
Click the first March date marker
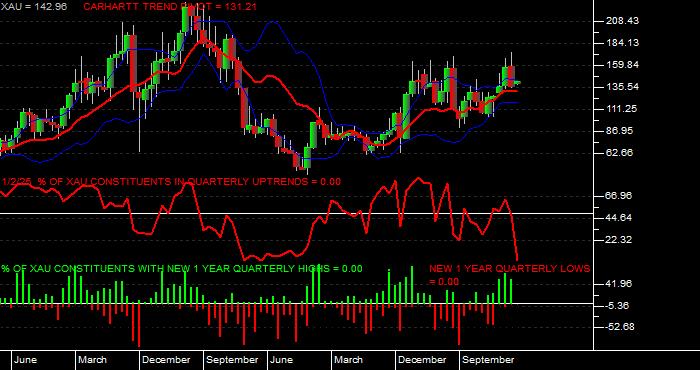(92, 360)
